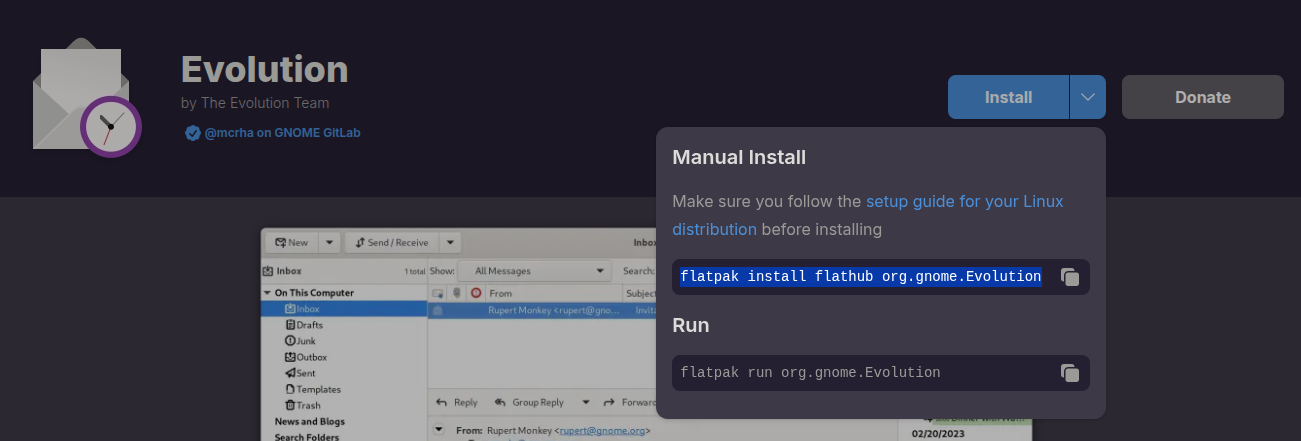Click the message status column header icon
1301x441 pixels.
coord(438,293)
